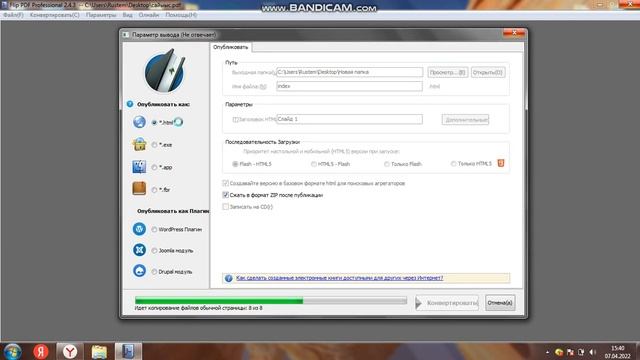This screenshot has height=360, width=640.
Task: Toggle basic html version for search engines checkbox
Action: tap(225, 183)
